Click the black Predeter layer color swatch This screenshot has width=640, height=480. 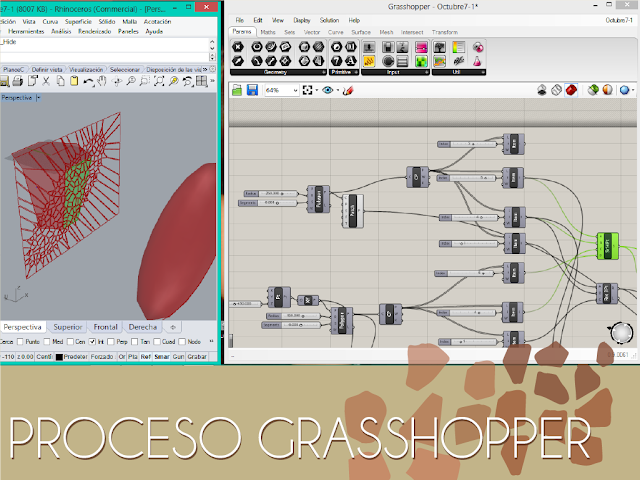59,357
